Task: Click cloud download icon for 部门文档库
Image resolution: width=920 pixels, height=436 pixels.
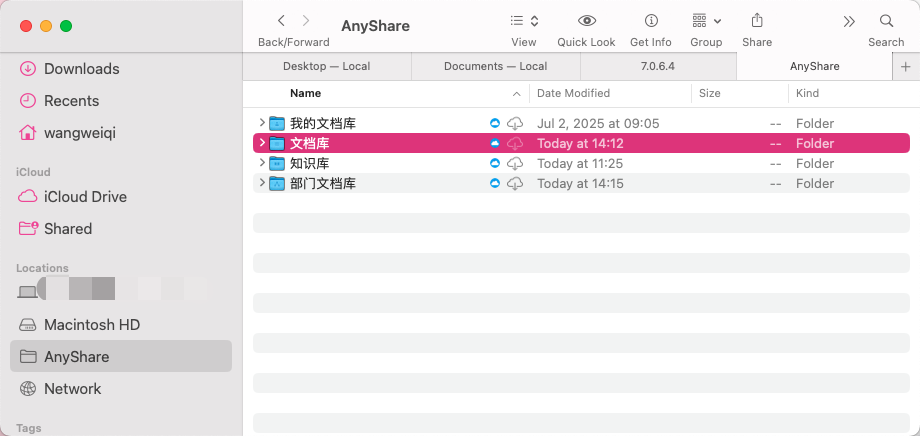Action: [515, 184]
